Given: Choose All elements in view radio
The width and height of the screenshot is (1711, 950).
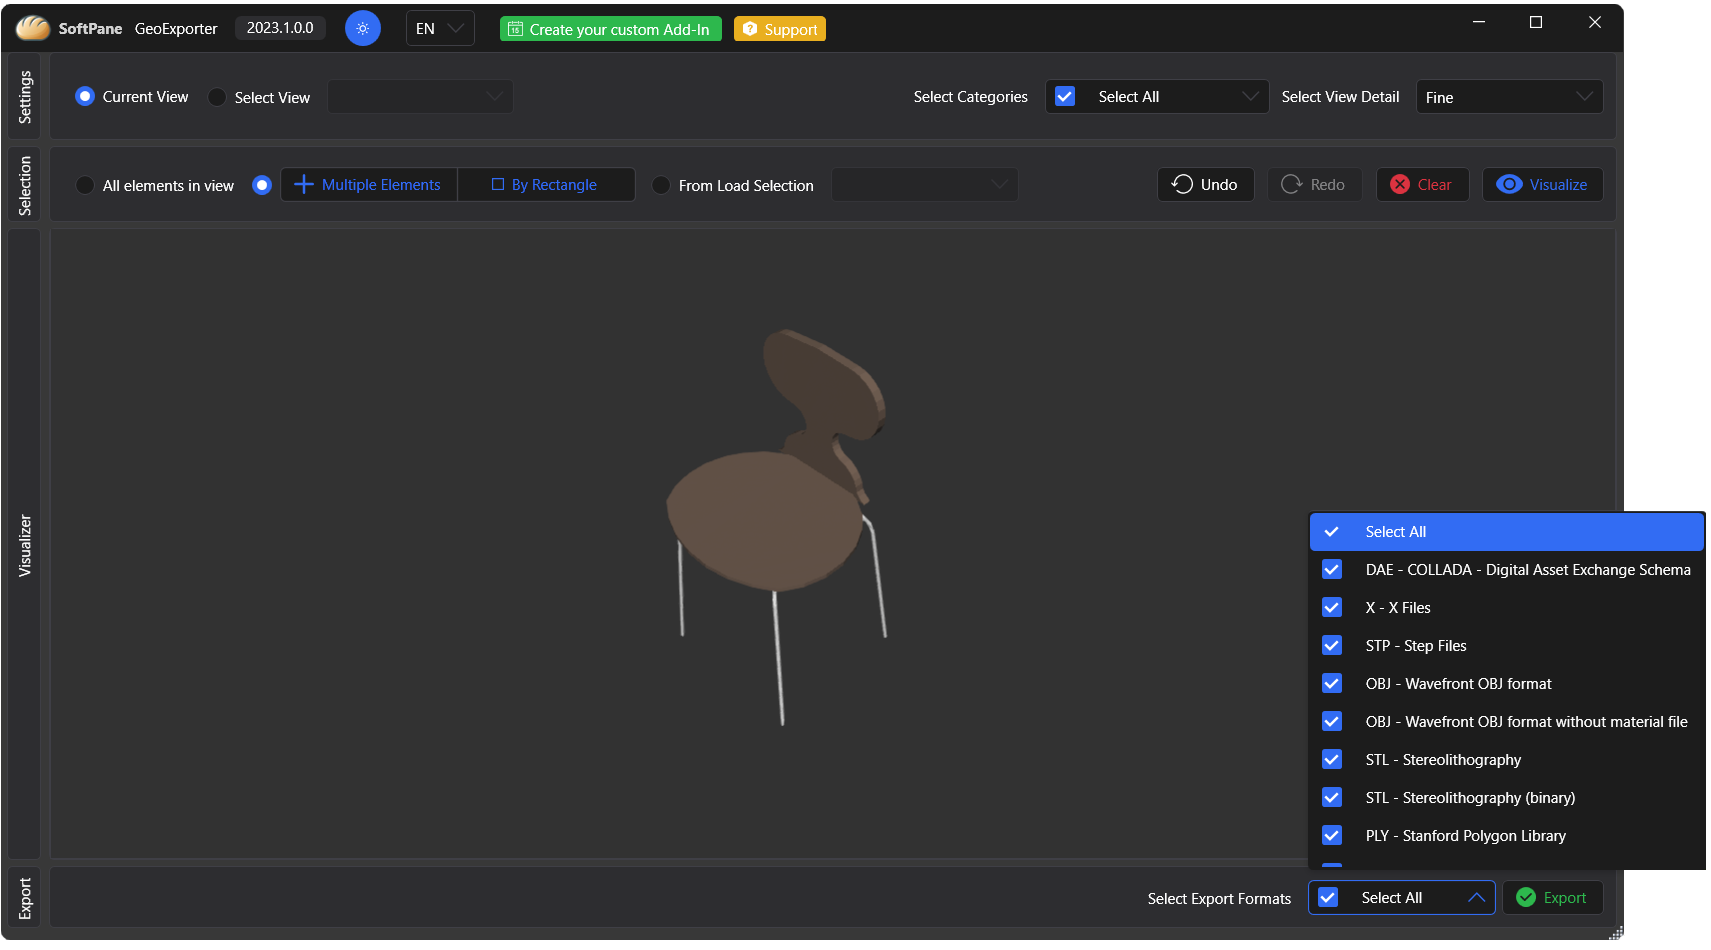Looking at the screenshot, I should [85, 185].
